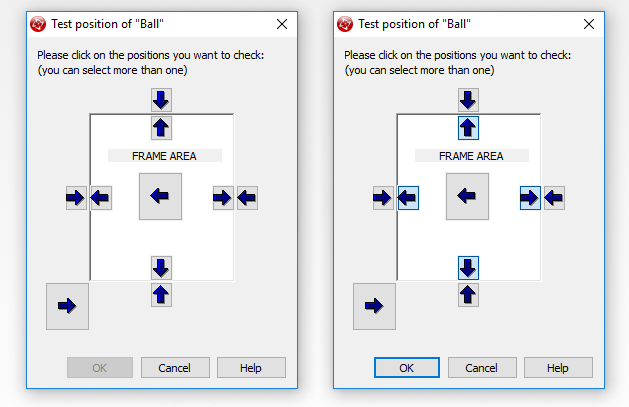Open Help from the right dialog

pyautogui.click(x=558, y=367)
